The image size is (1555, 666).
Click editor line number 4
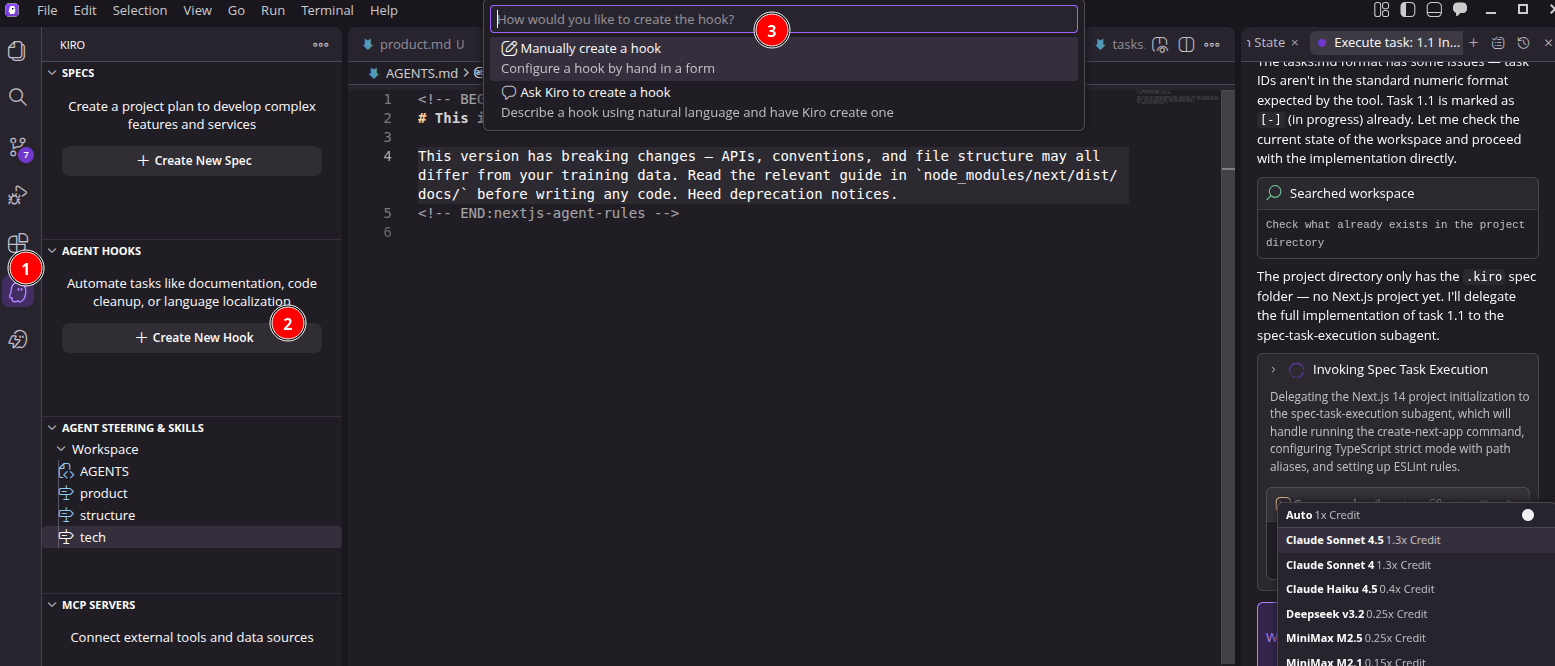pos(388,156)
